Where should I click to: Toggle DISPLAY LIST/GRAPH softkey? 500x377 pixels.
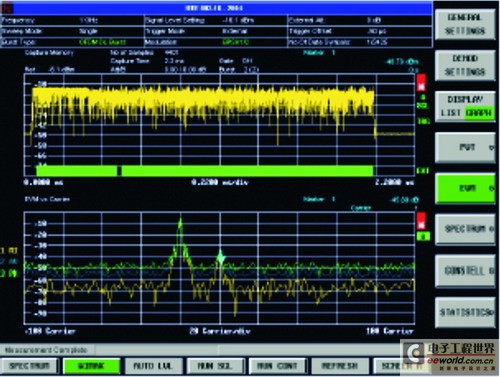[465, 106]
